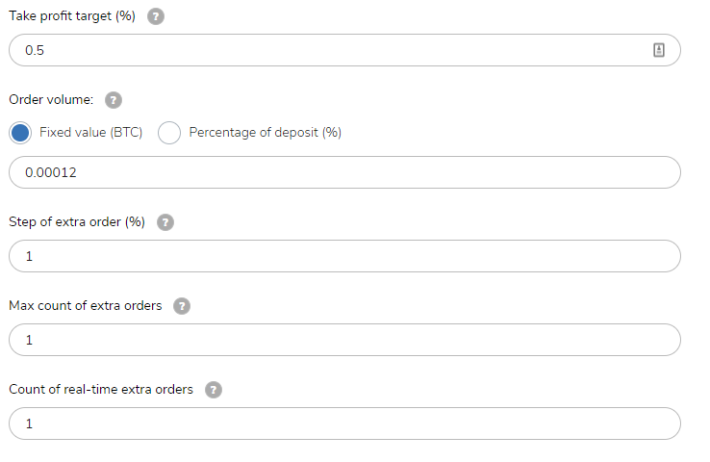Open help tooltip for Take profit target
This screenshot has width=710, height=462.
click(155, 16)
